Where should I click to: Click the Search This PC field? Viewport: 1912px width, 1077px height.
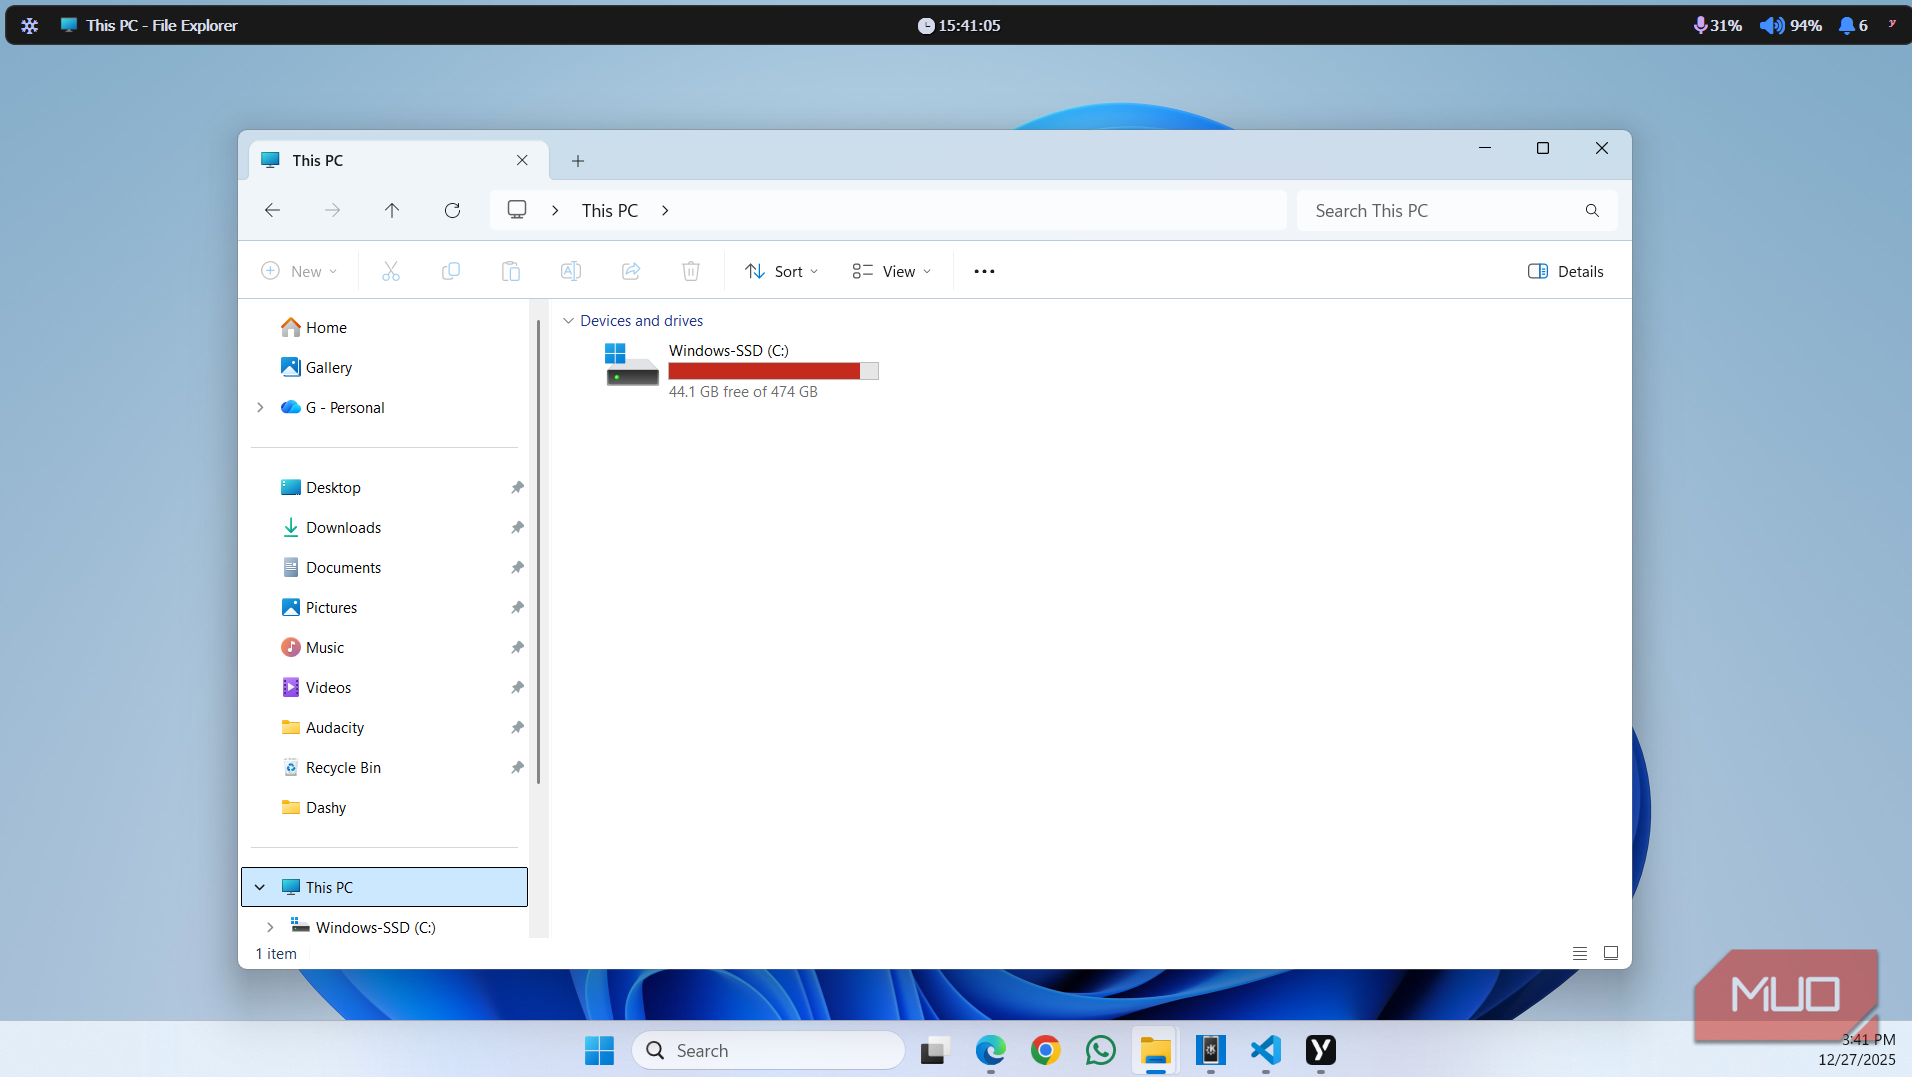(1457, 210)
